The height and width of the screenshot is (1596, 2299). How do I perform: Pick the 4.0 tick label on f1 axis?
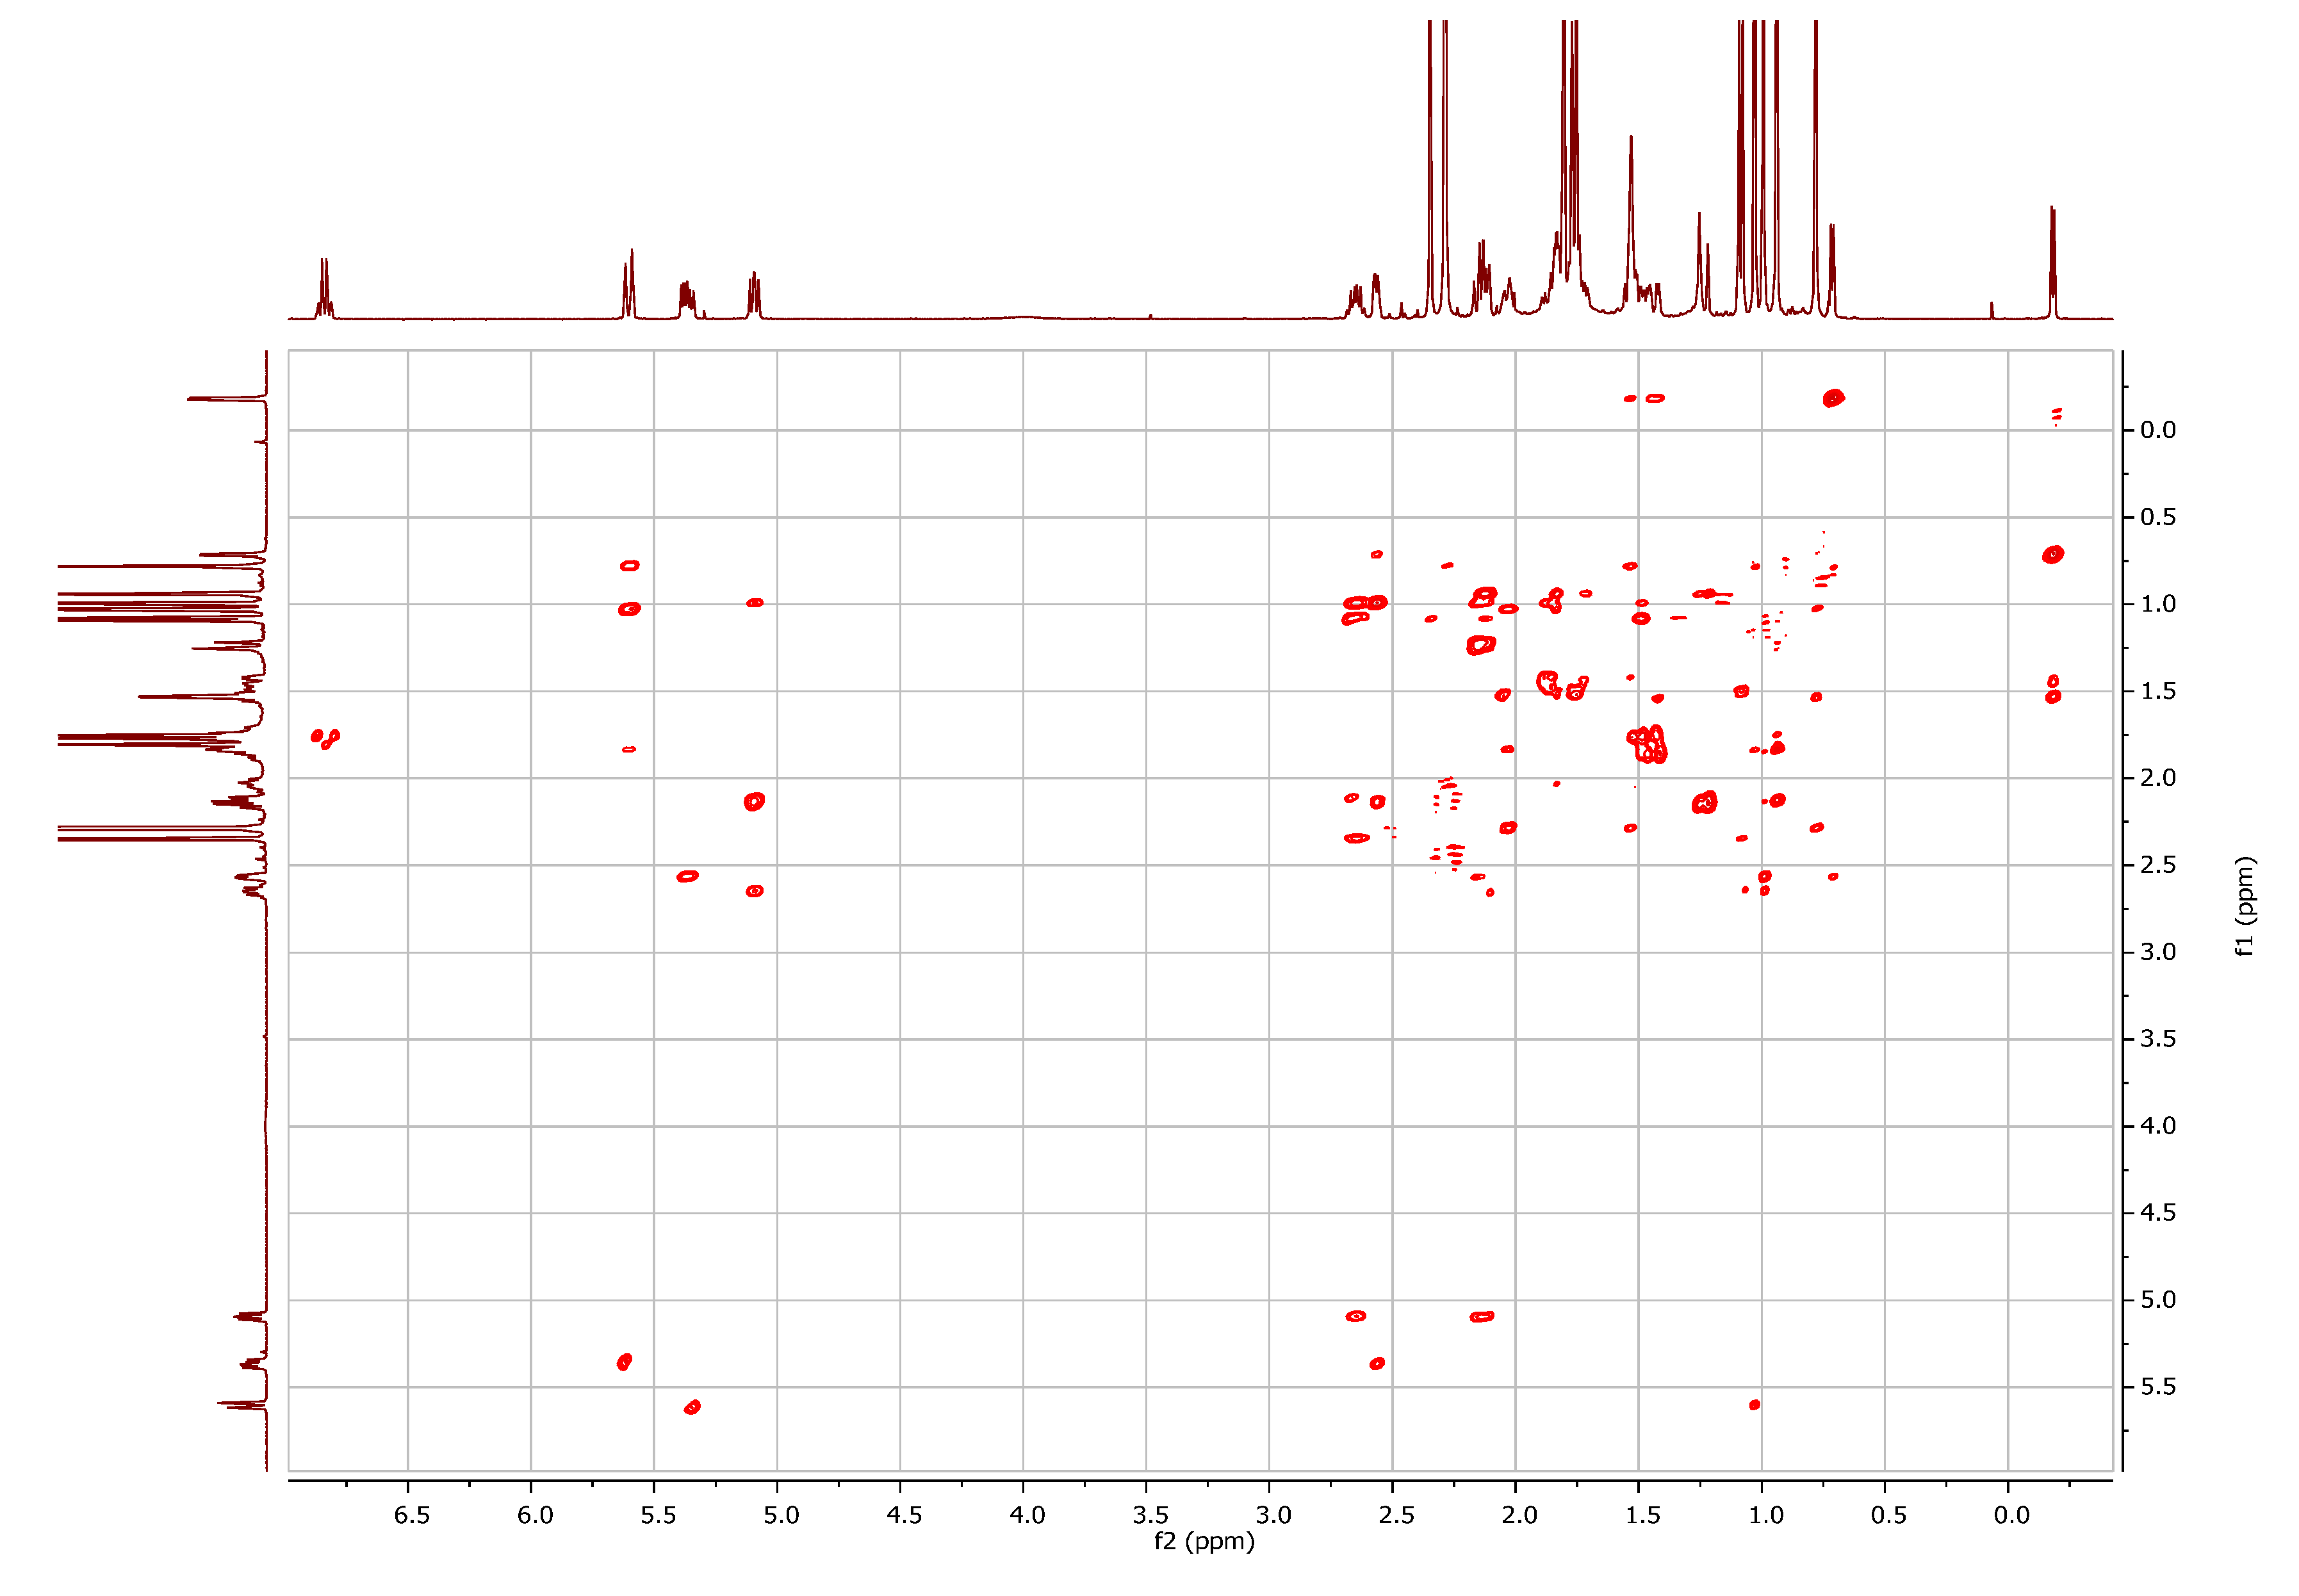coord(2158,1126)
